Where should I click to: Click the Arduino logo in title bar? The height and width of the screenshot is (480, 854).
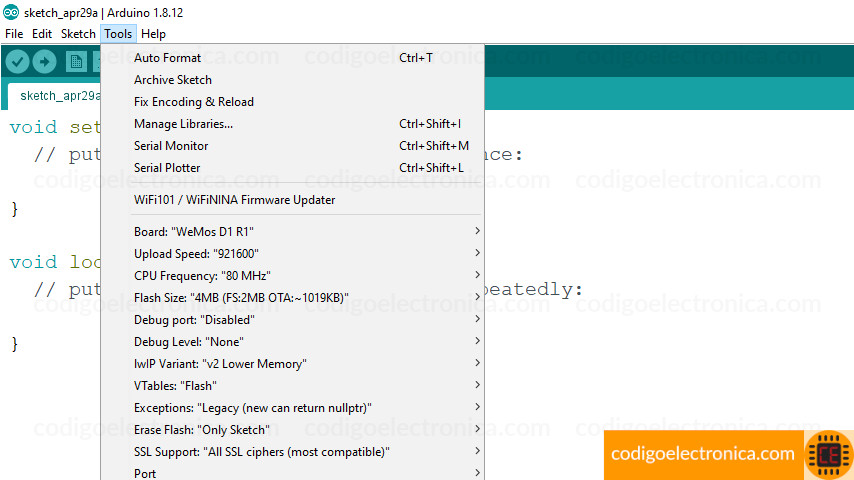coord(11,12)
